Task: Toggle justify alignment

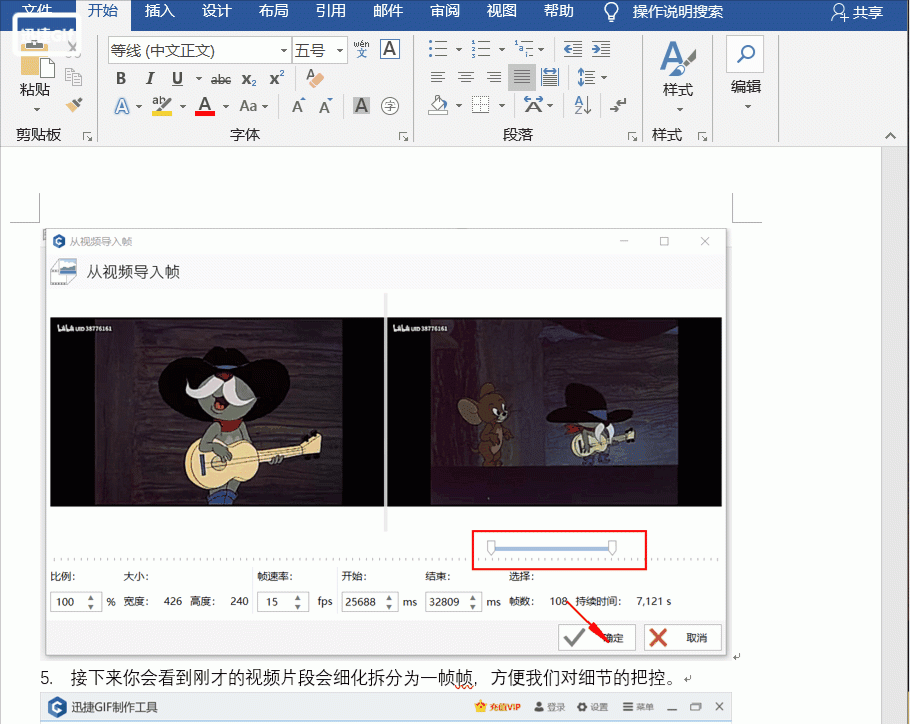Action: (522, 77)
